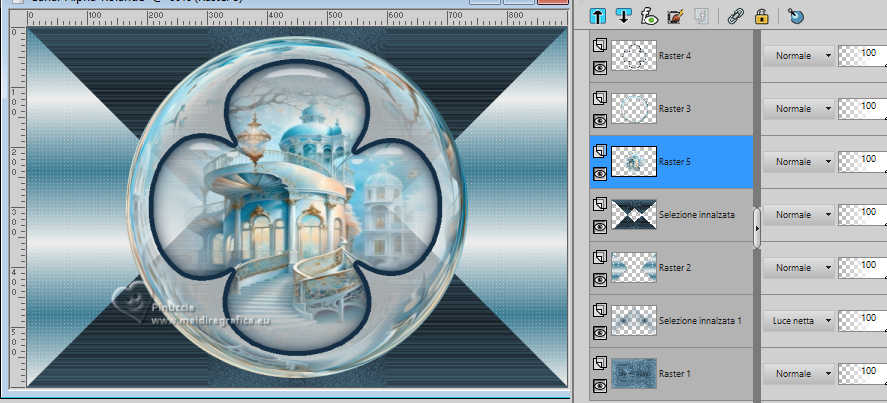
Task: Toggle visibility of the Raster 1 layer
Action: point(600,386)
